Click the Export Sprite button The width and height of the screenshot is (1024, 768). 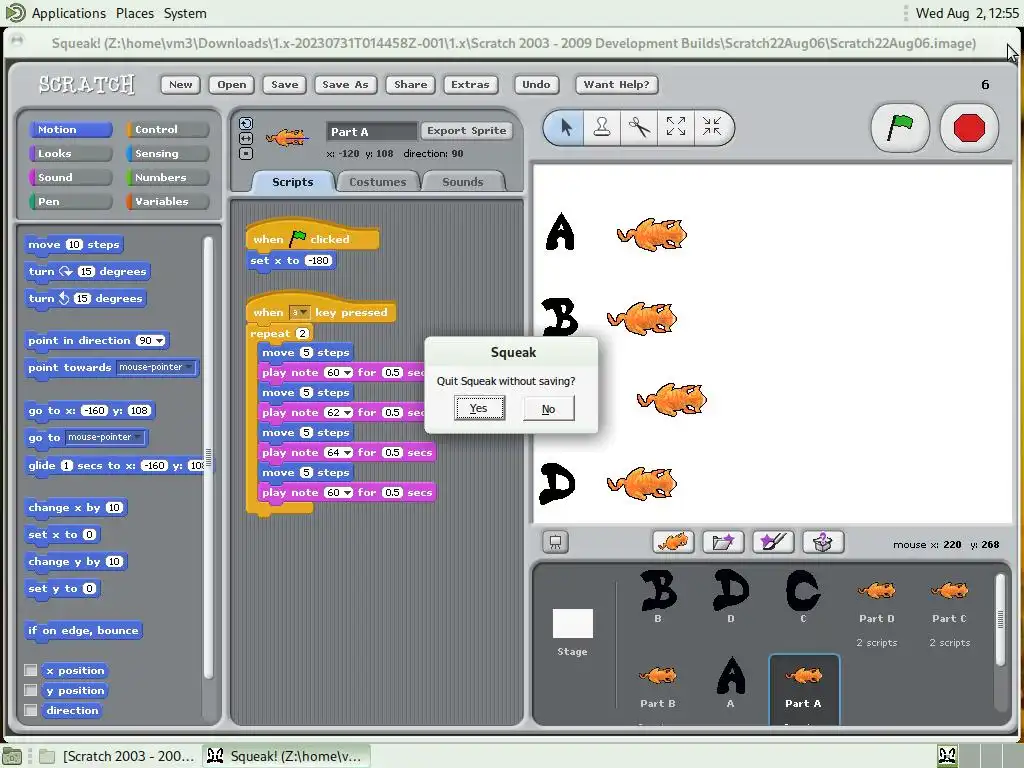click(x=466, y=131)
